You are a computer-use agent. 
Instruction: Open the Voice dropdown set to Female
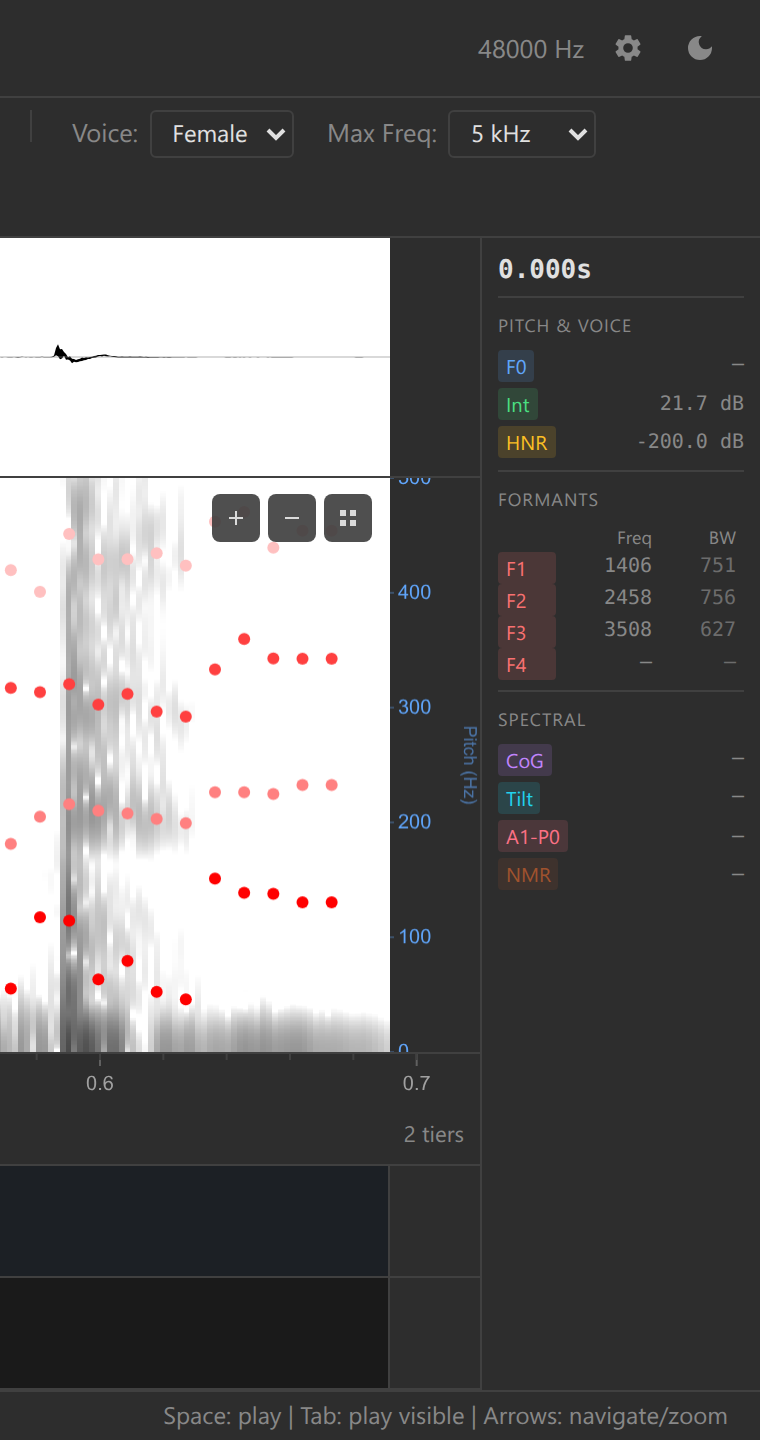(x=222, y=134)
